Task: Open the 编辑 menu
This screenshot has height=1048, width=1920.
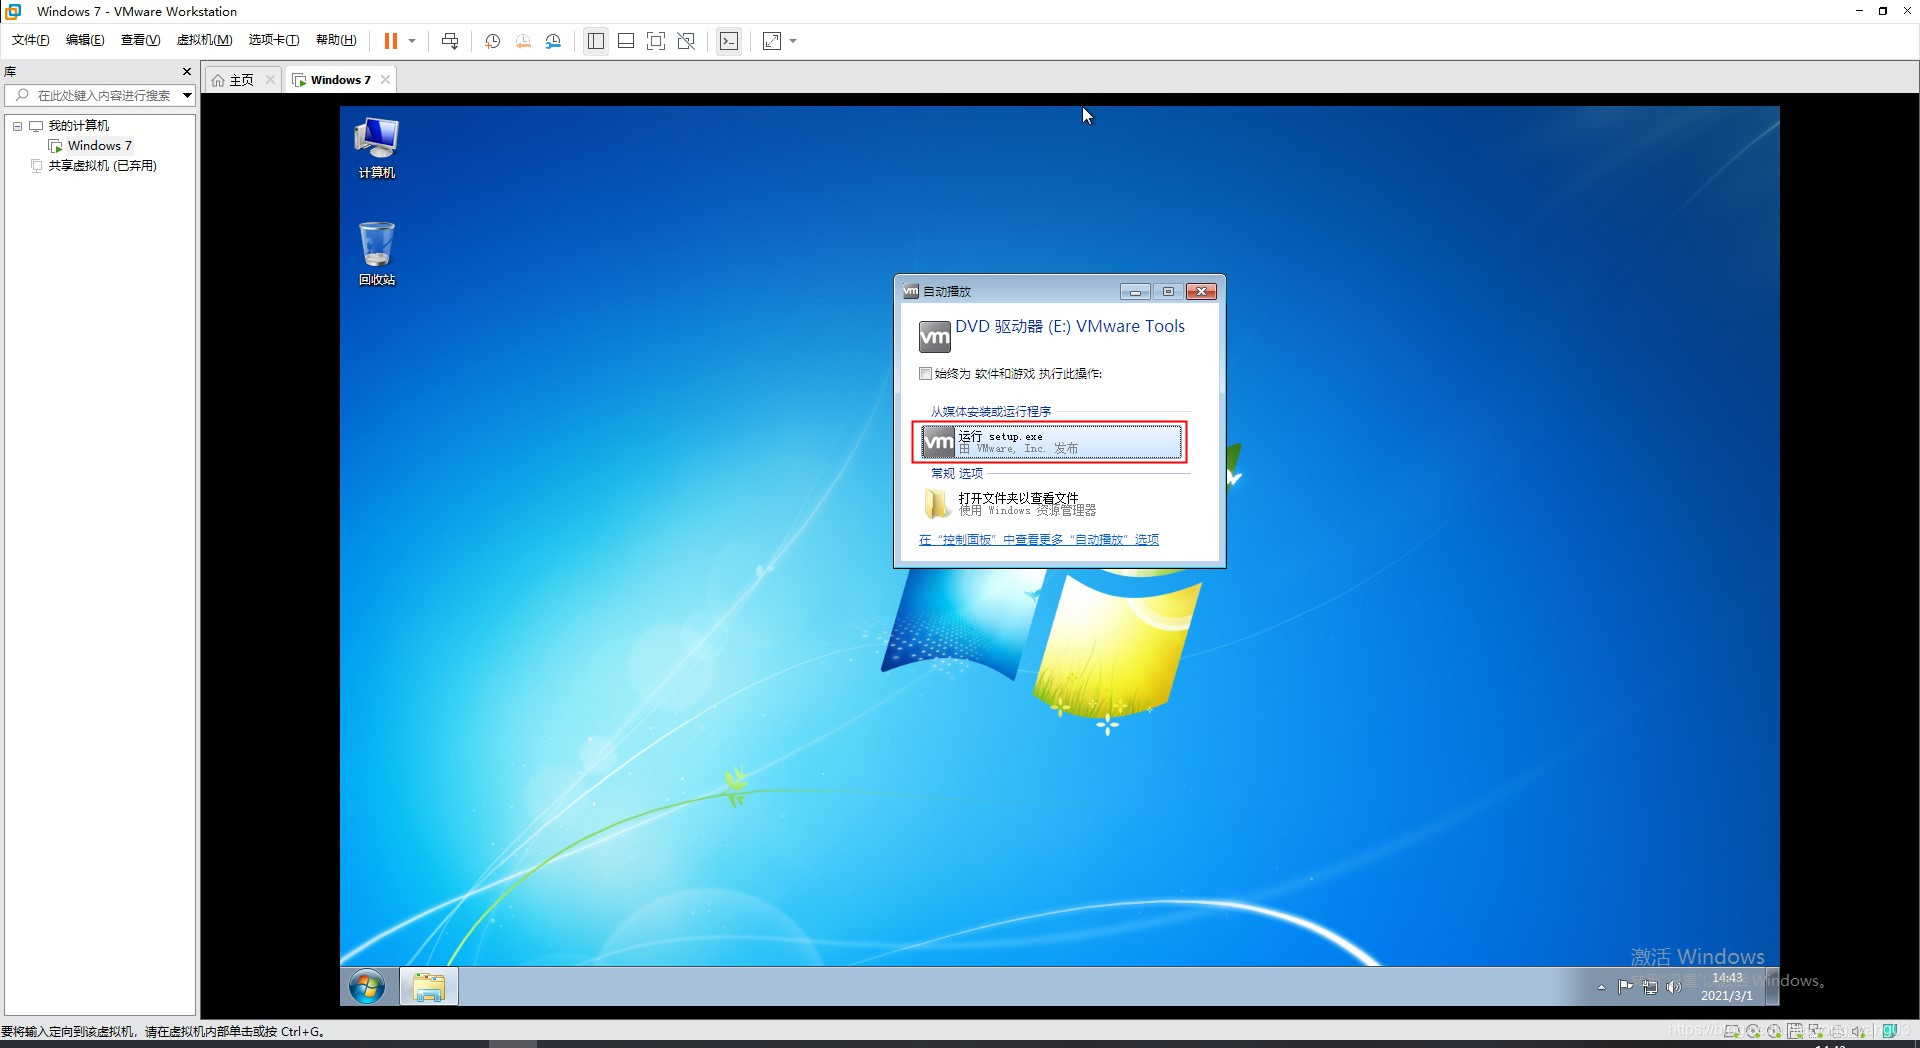Action: pyautogui.click(x=85, y=40)
